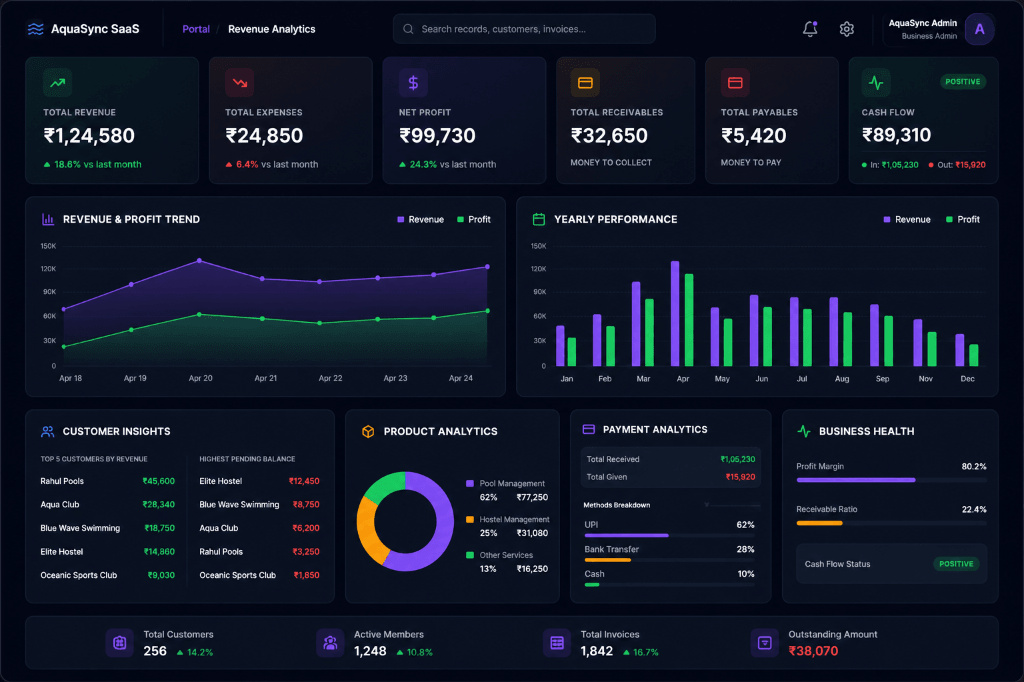This screenshot has height=682, width=1024.
Task: Click the Hostel Management orange legend swatch
Action: tap(470, 519)
